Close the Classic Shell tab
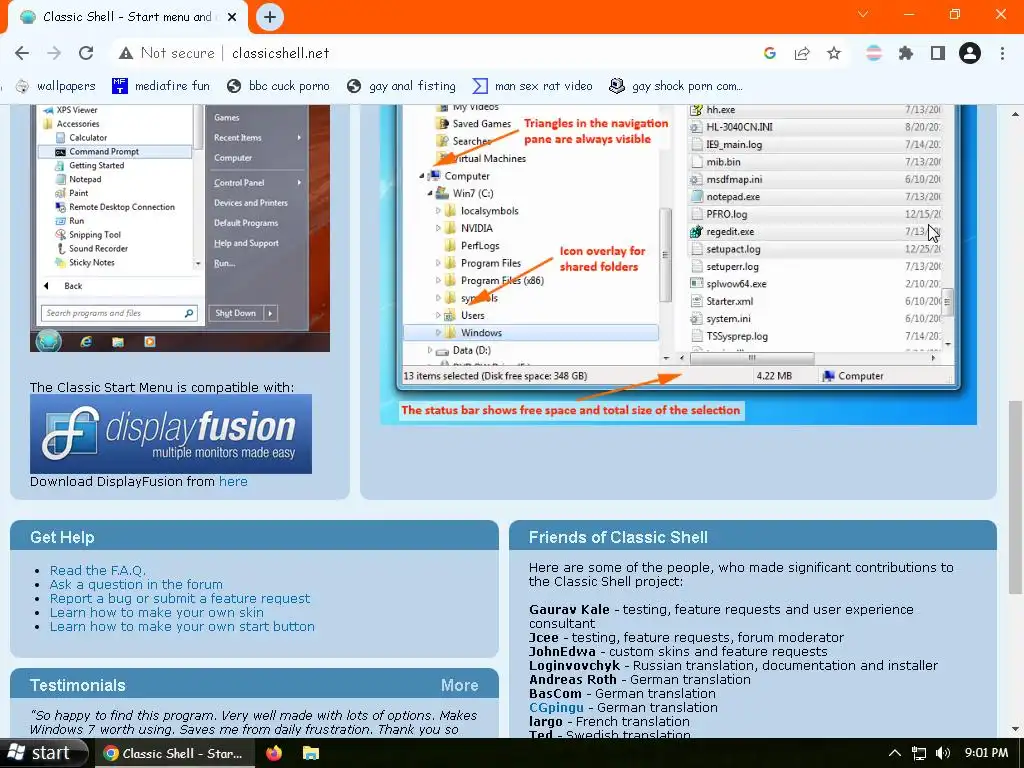 click(x=232, y=17)
